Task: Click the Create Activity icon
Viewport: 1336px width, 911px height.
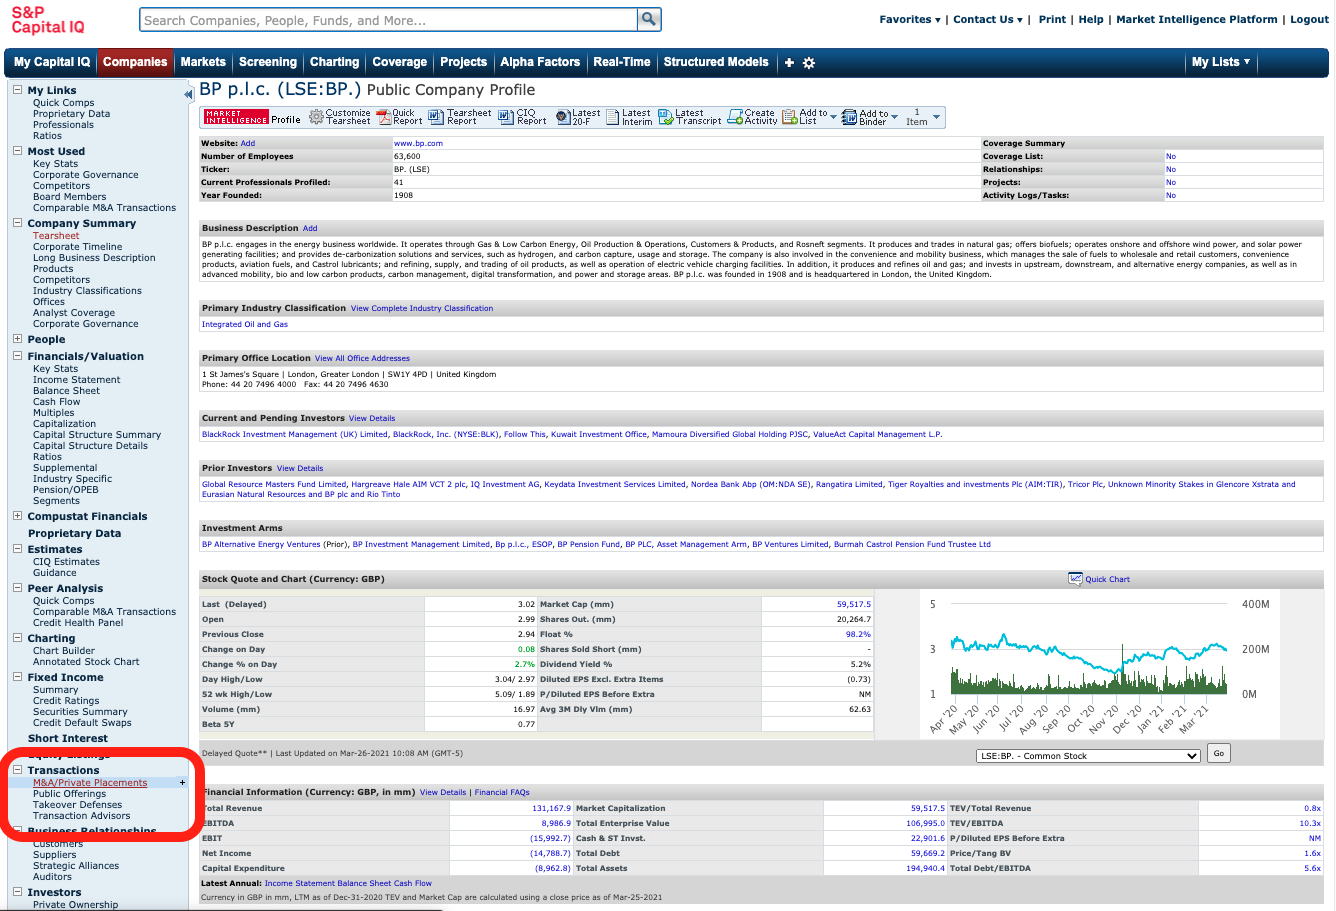Action: [x=736, y=117]
